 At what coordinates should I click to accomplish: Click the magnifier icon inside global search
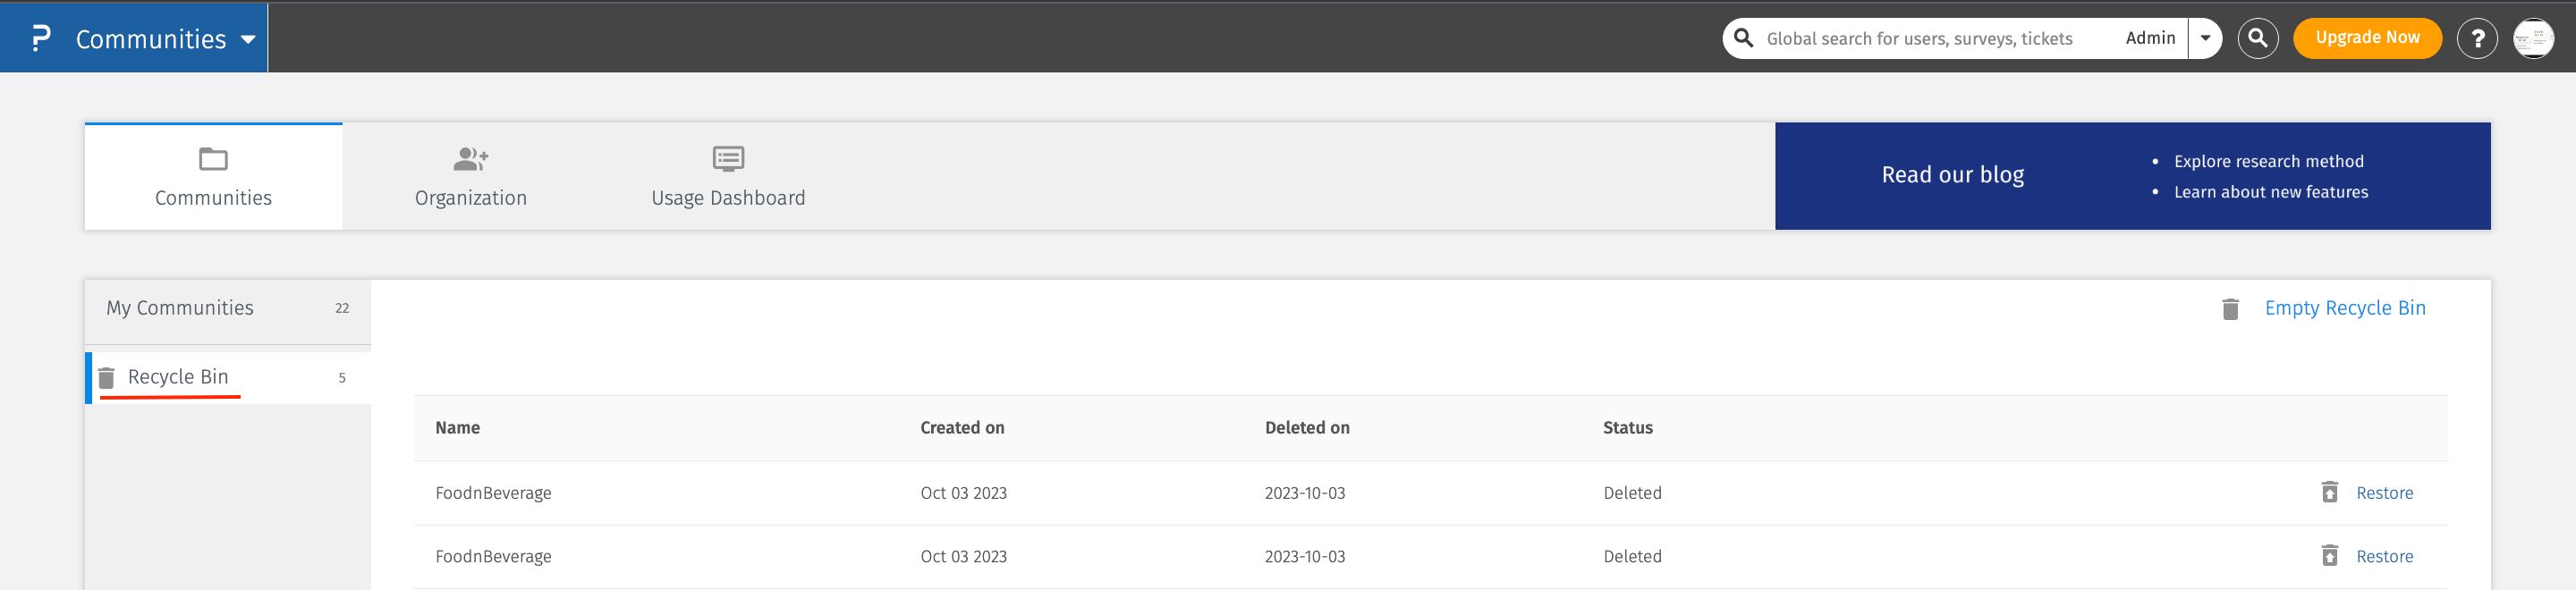[1743, 38]
